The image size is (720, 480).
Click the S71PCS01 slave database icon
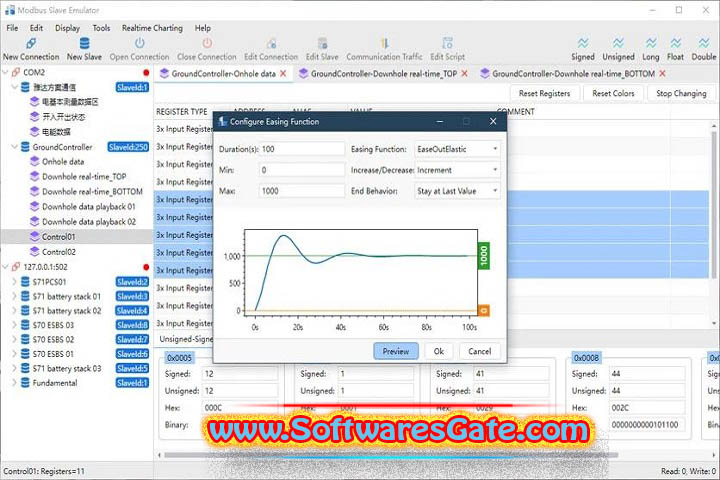tap(25, 282)
